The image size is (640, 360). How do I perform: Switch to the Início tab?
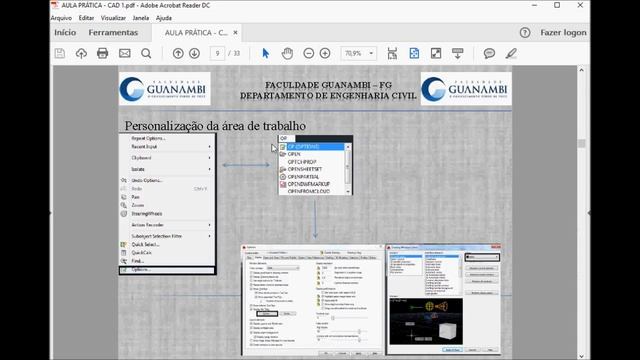[x=65, y=33]
